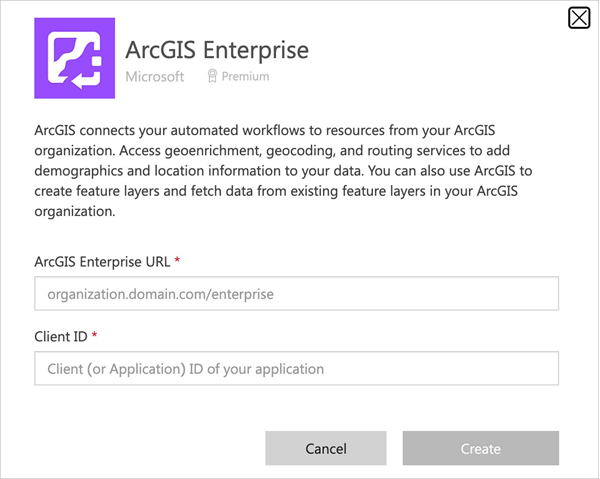Click the red asterisk beside Client ID
This screenshot has width=600, height=479.
pyautogui.click(x=94, y=336)
